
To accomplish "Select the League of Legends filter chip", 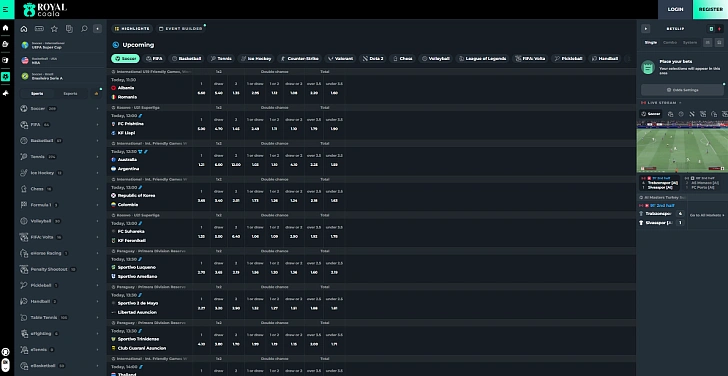I will [x=483, y=58].
